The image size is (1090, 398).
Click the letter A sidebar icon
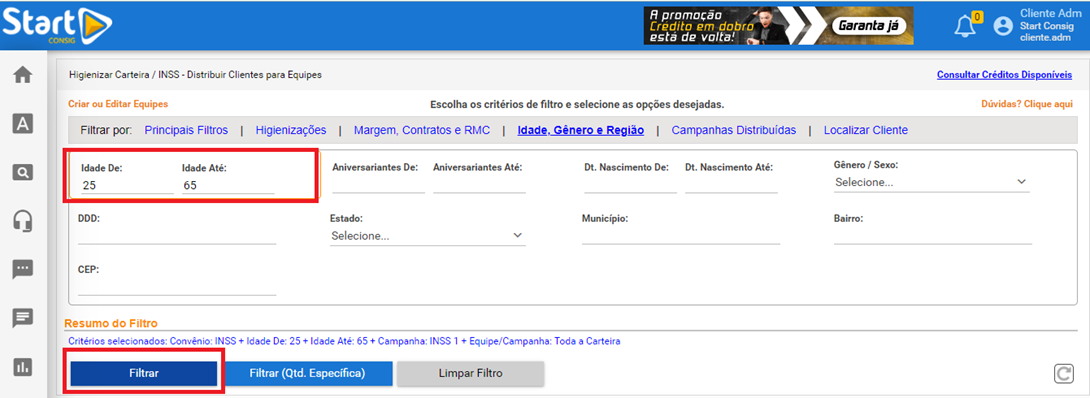(x=23, y=124)
